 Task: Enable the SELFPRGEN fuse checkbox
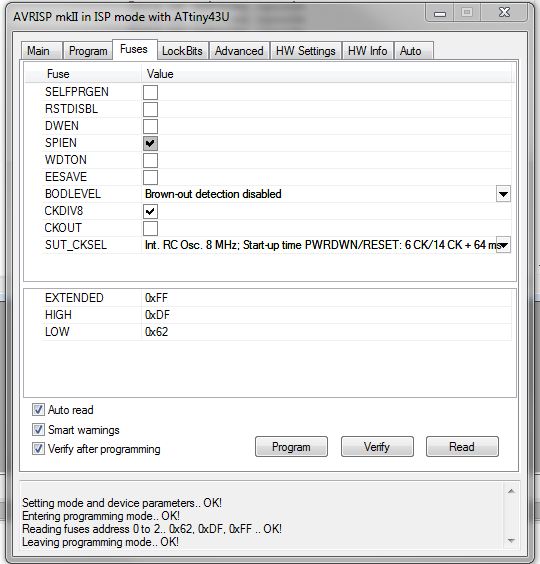coord(150,92)
